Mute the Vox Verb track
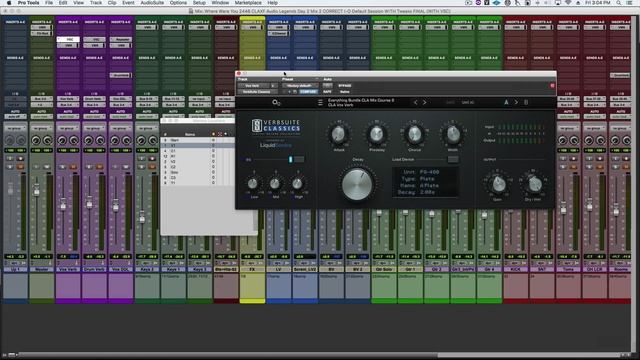Image resolution: width=640 pixels, height=360 pixels. tap(73, 167)
